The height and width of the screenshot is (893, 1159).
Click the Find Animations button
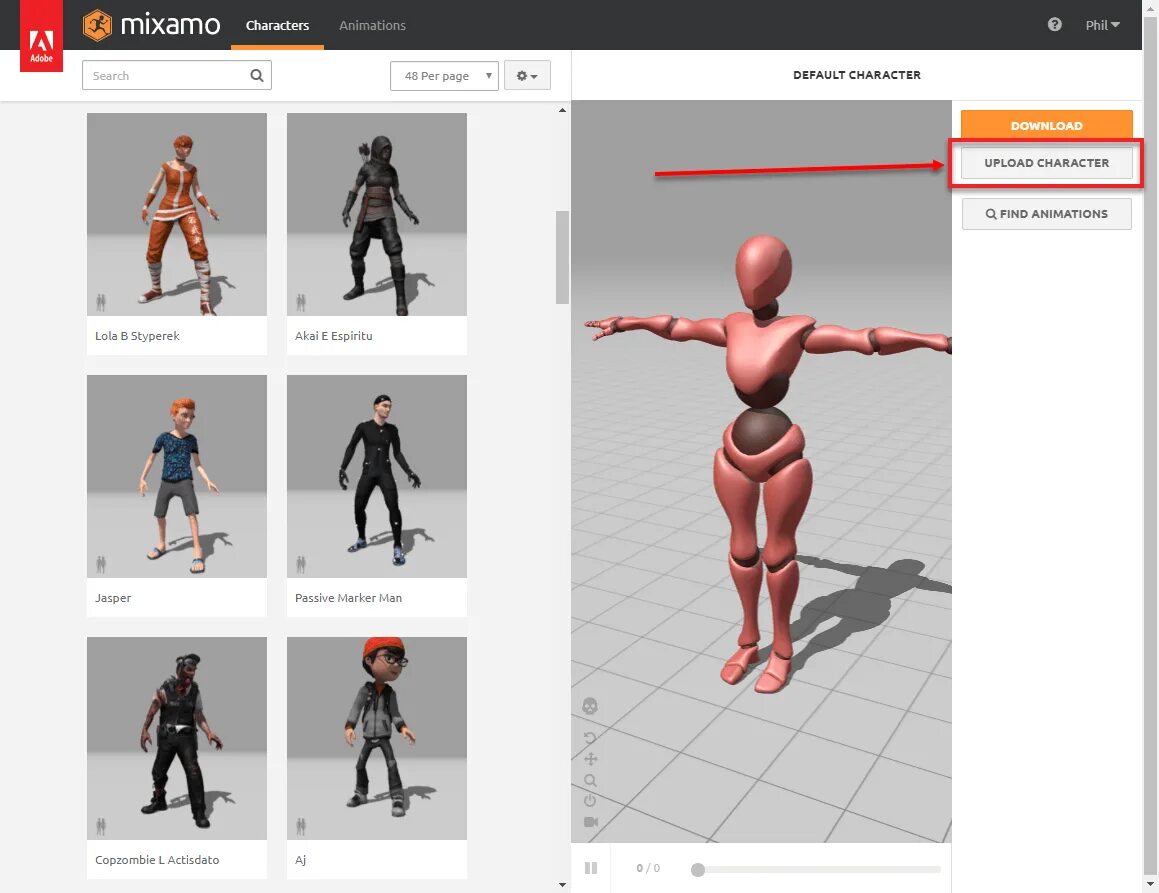pyautogui.click(x=1047, y=214)
